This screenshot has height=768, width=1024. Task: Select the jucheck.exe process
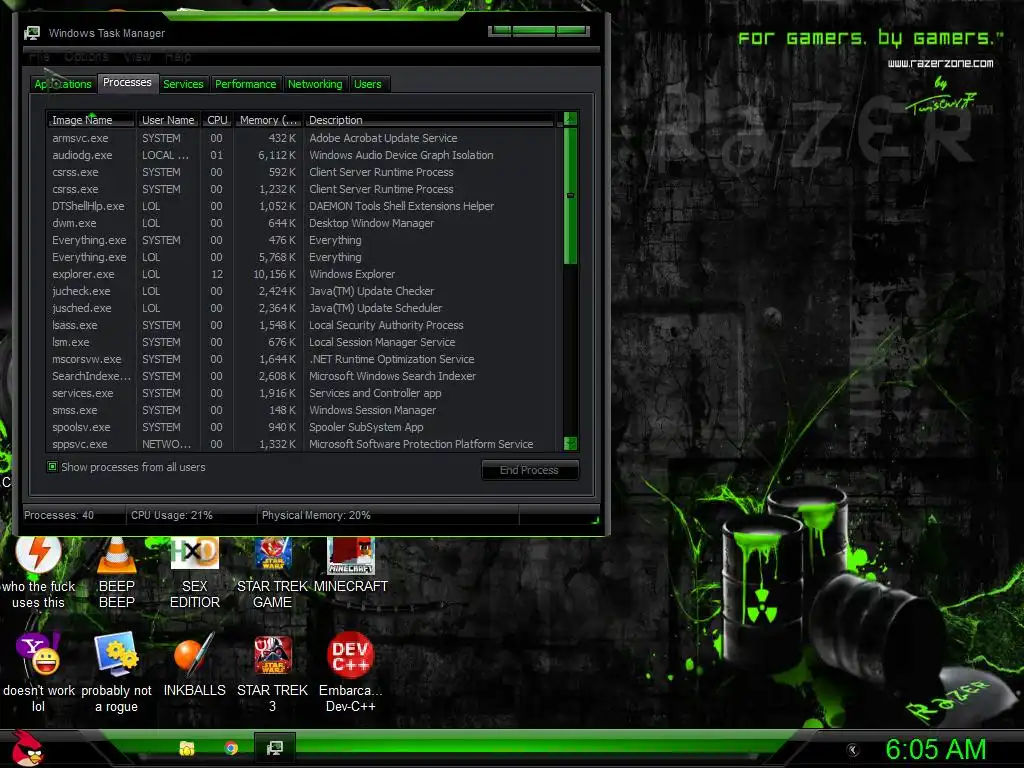[302, 291]
